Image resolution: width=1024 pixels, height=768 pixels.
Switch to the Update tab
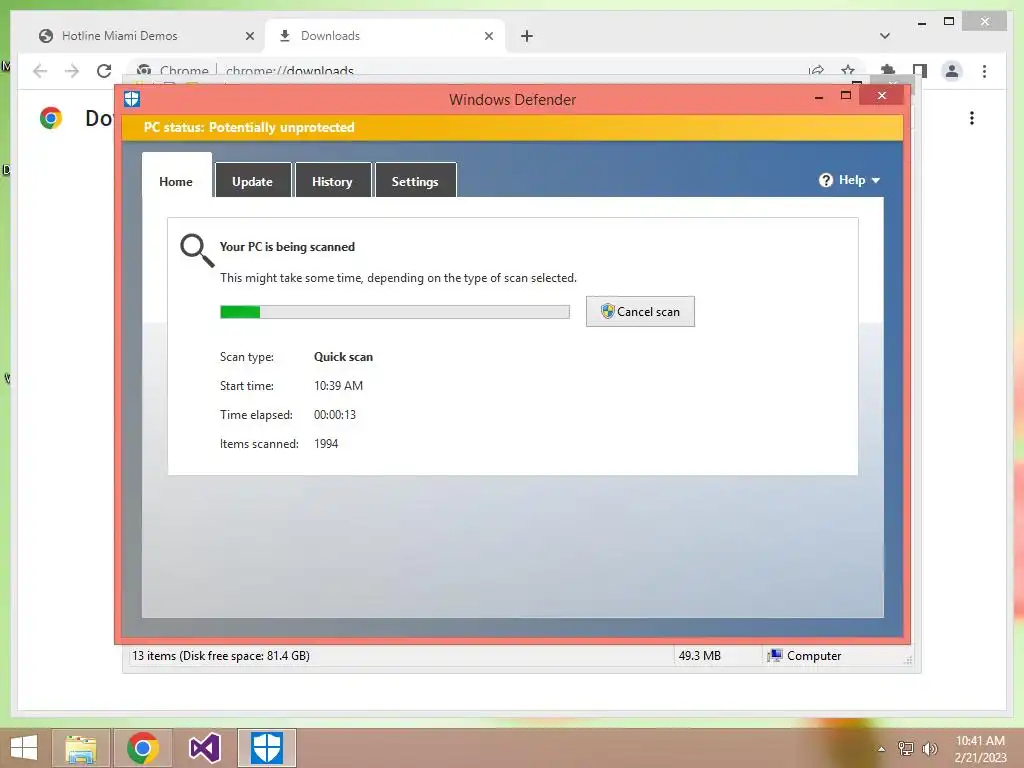click(x=253, y=181)
